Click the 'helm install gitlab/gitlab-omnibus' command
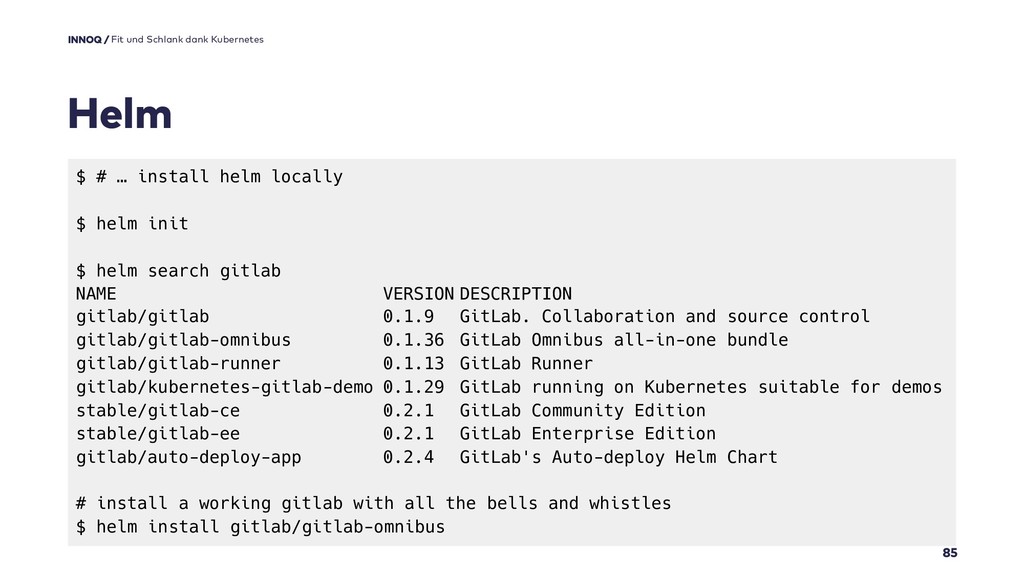The image size is (1024, 576). point(261,527)
